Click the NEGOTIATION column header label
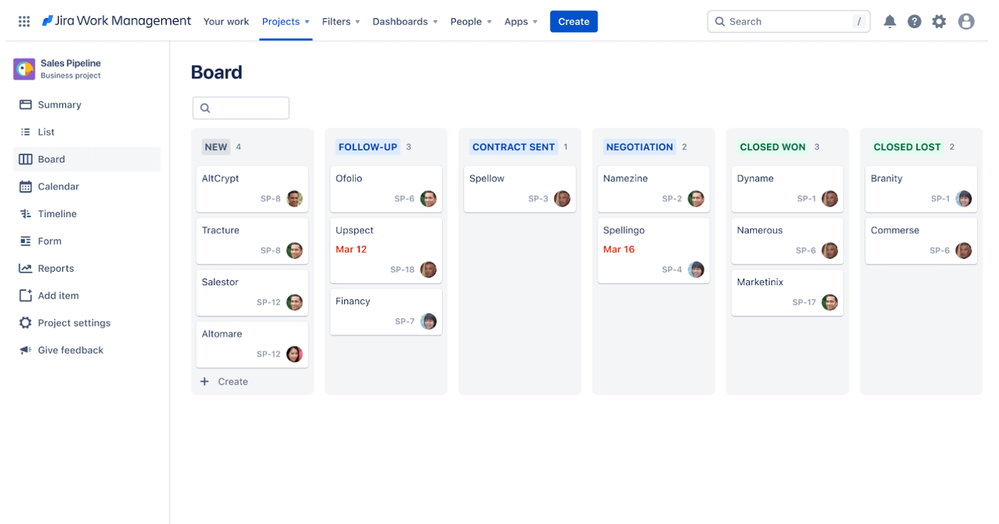The image size is (999, 524). click(x=640, y=147)
